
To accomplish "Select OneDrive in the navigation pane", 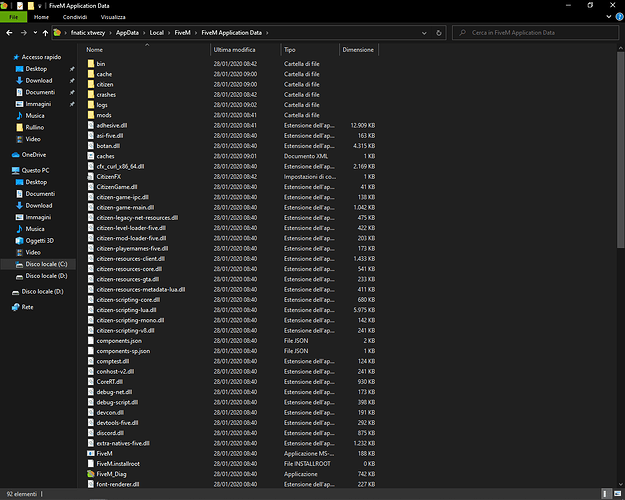I will pyautogui.click(x=33, y=155).
